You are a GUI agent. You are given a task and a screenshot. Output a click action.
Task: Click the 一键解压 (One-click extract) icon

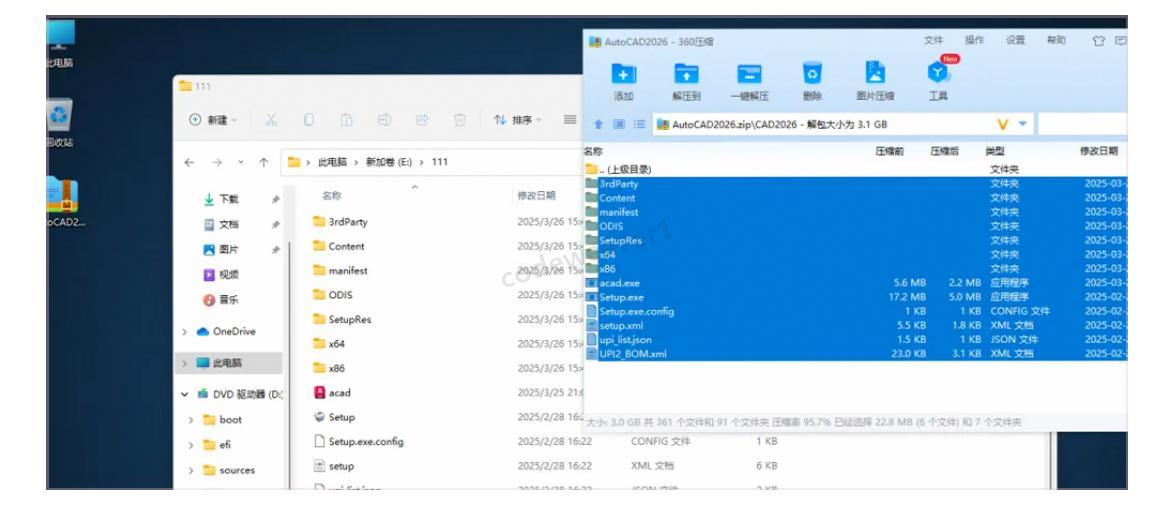[x=749, y=73]
